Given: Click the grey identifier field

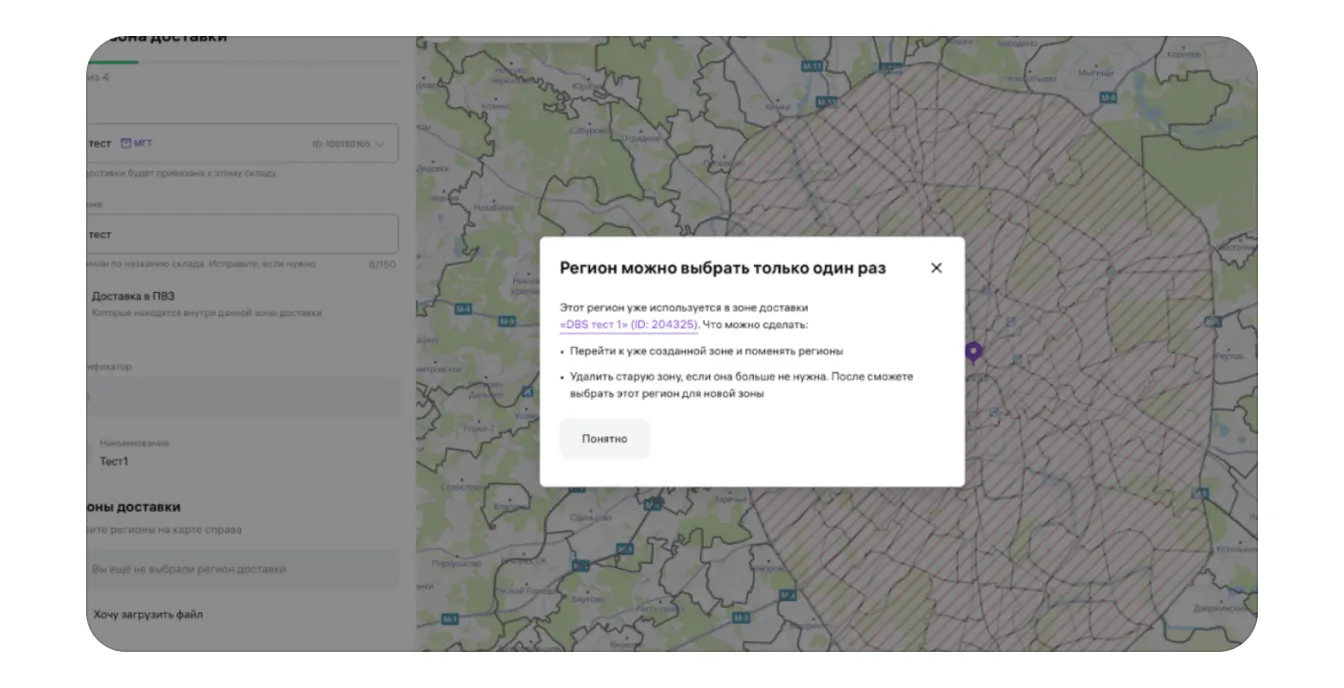Looking at the screenshot, I should (242, 397).
